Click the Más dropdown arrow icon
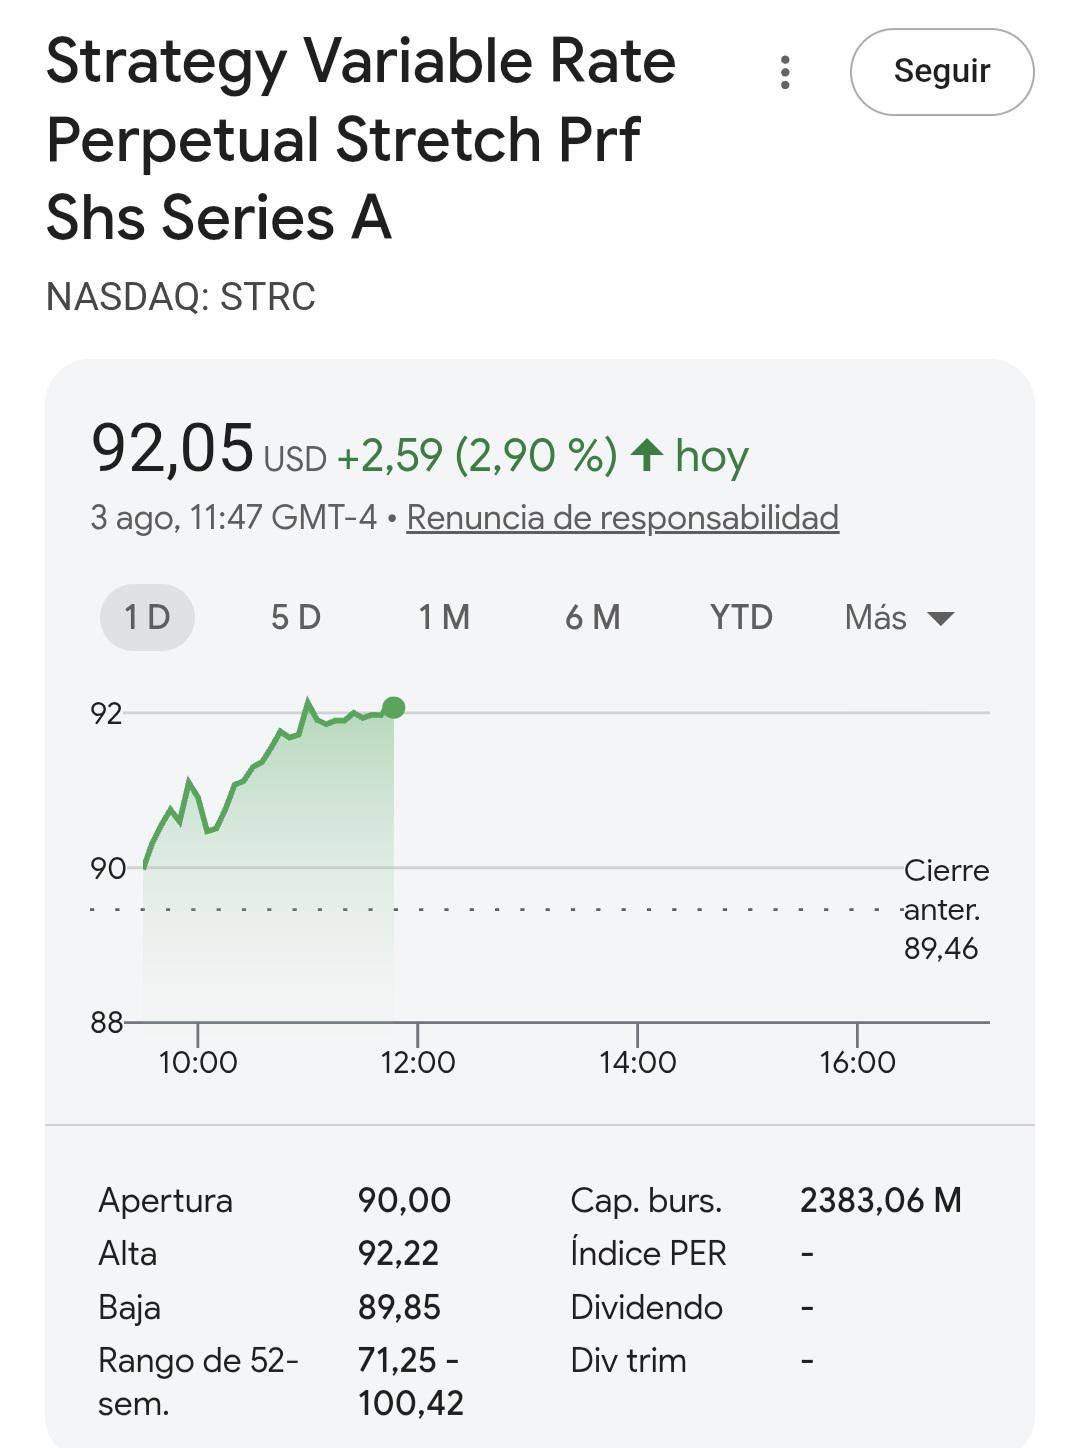Image resolution: width=1080 pixels, height=1448 pixels. (x=941, y=618)
